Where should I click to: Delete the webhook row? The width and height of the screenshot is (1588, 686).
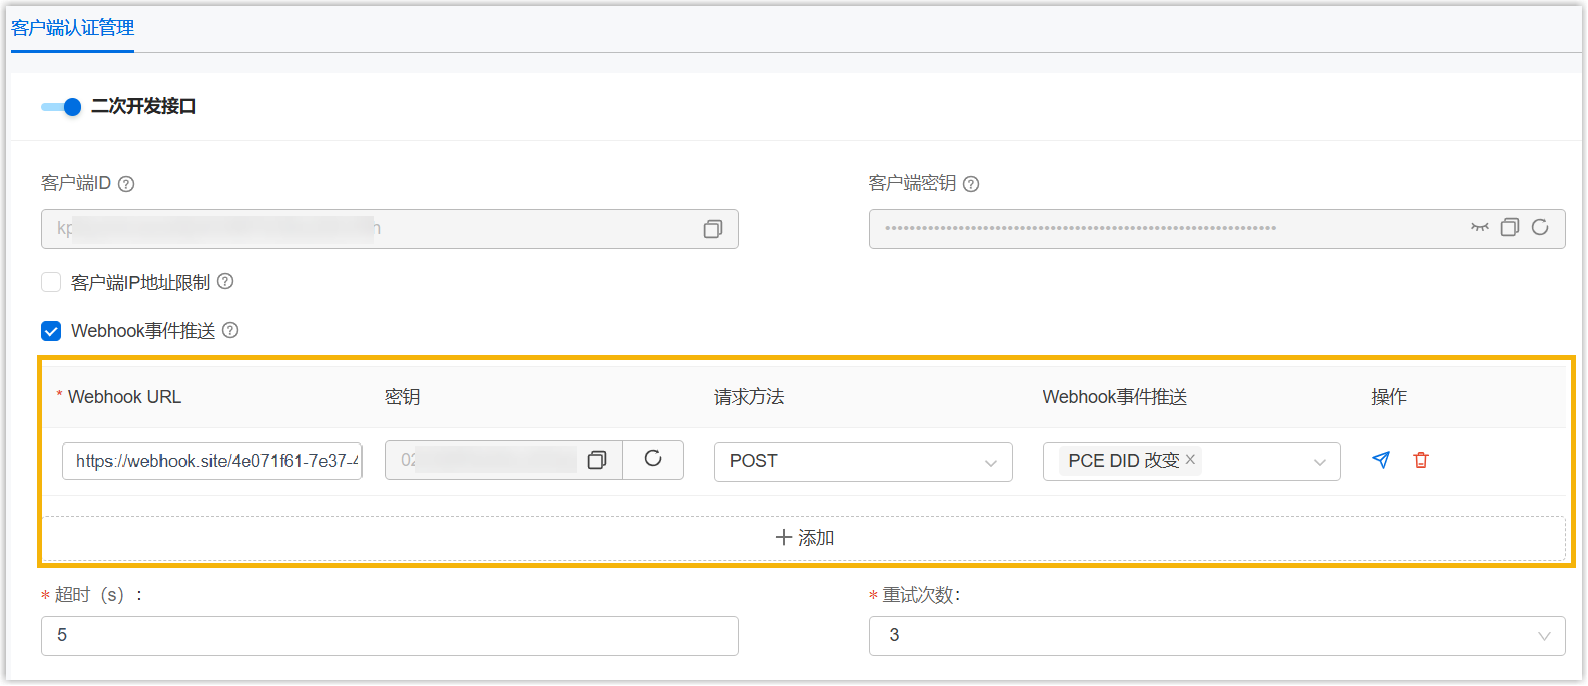1421,460
